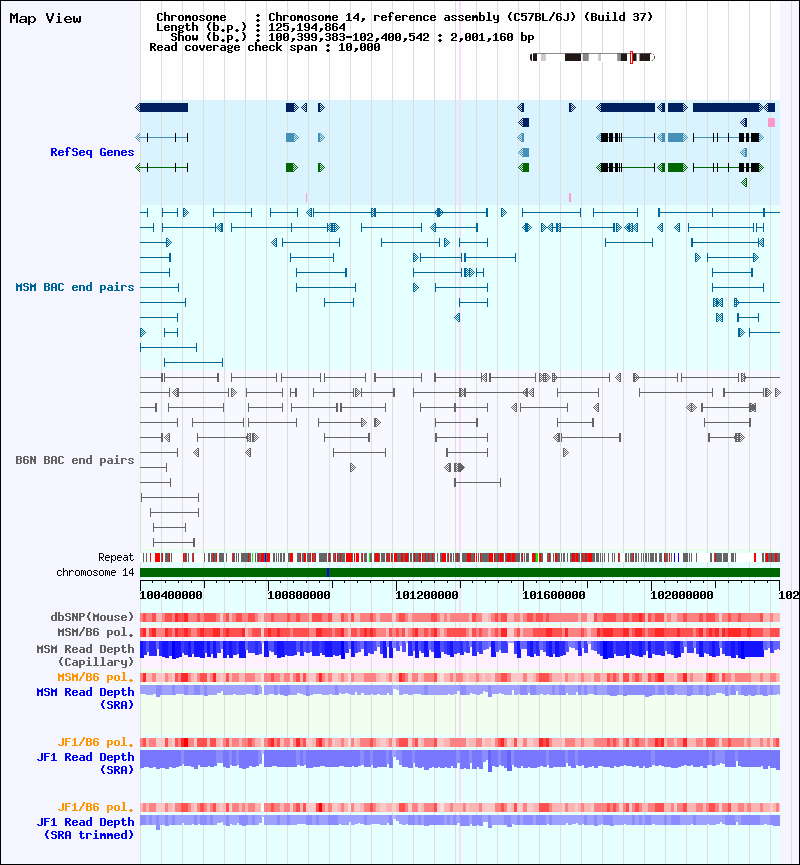Screen dimensions: 800x865
Task: Click the 102000000 ruler label
Action: click(x=682, y=595)
